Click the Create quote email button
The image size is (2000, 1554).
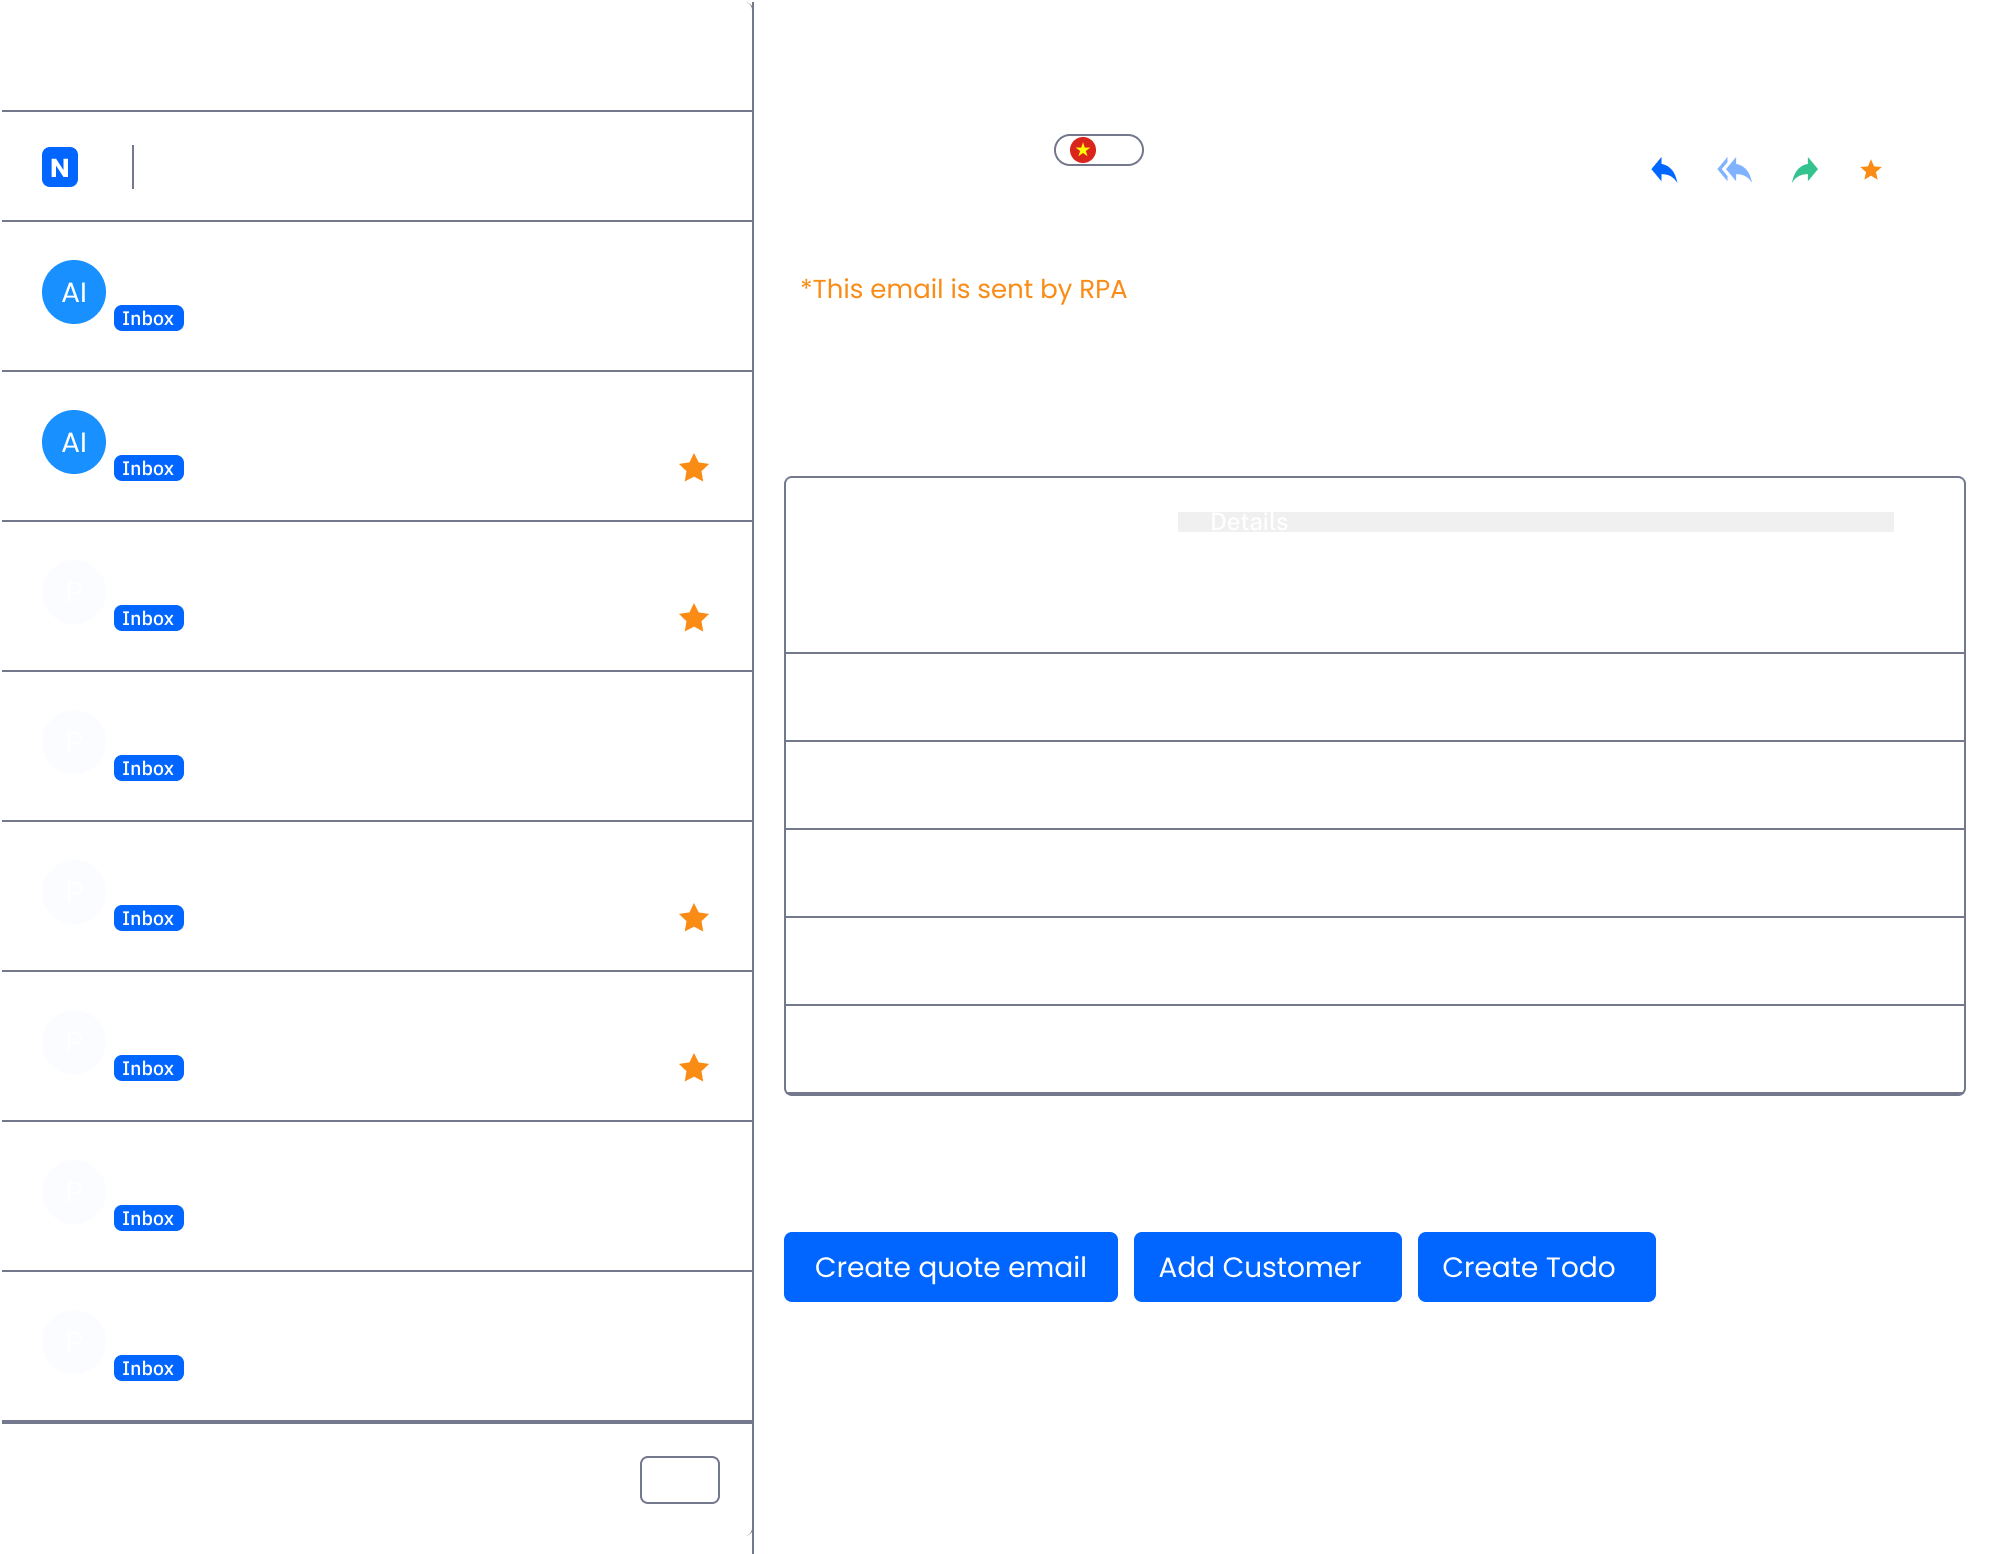click(x=950, y=1267)
